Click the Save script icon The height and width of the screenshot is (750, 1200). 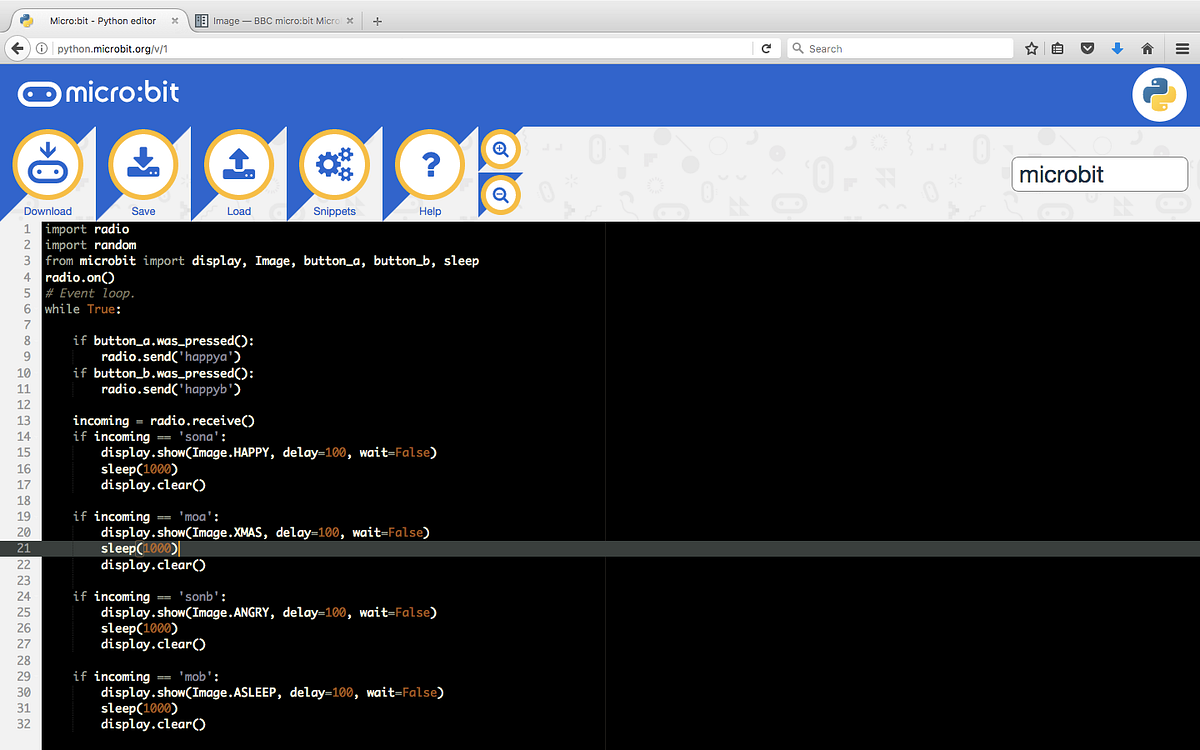(x=143, y=163)
